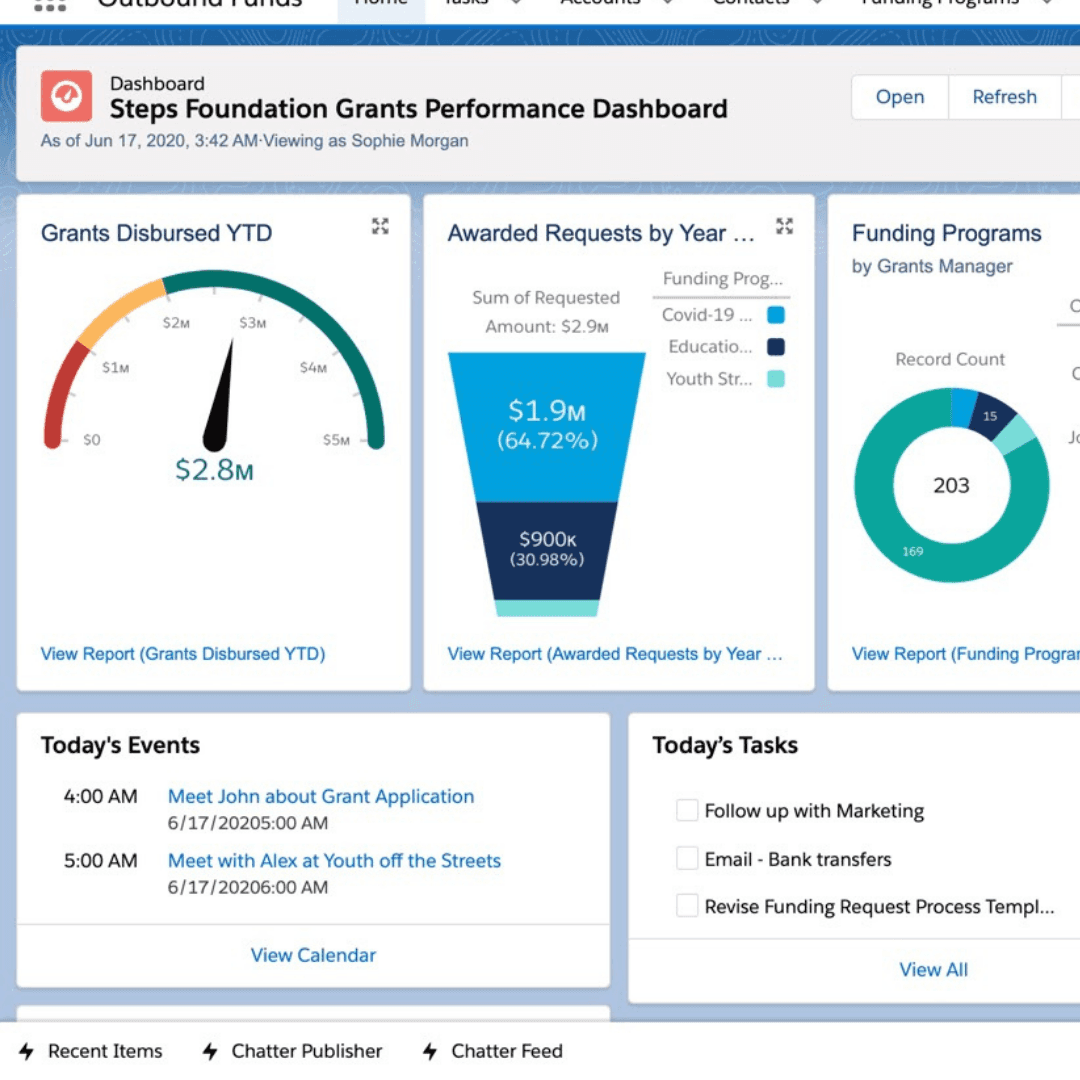Click the As of Jun 17, 2020 timestamp

click(149, 141)
